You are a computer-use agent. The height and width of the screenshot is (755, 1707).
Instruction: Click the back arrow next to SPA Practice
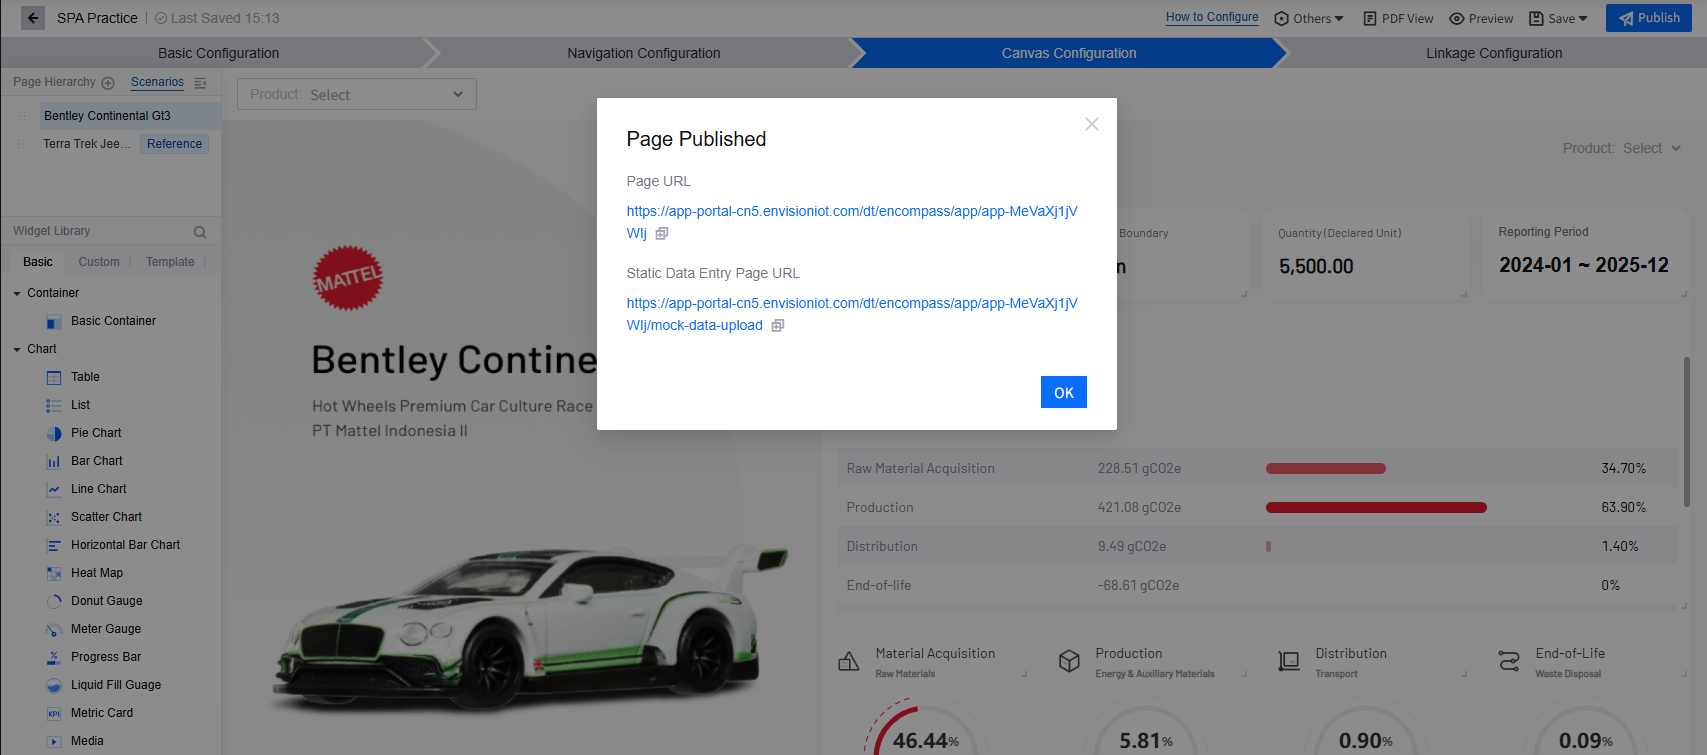coord(33,18)
